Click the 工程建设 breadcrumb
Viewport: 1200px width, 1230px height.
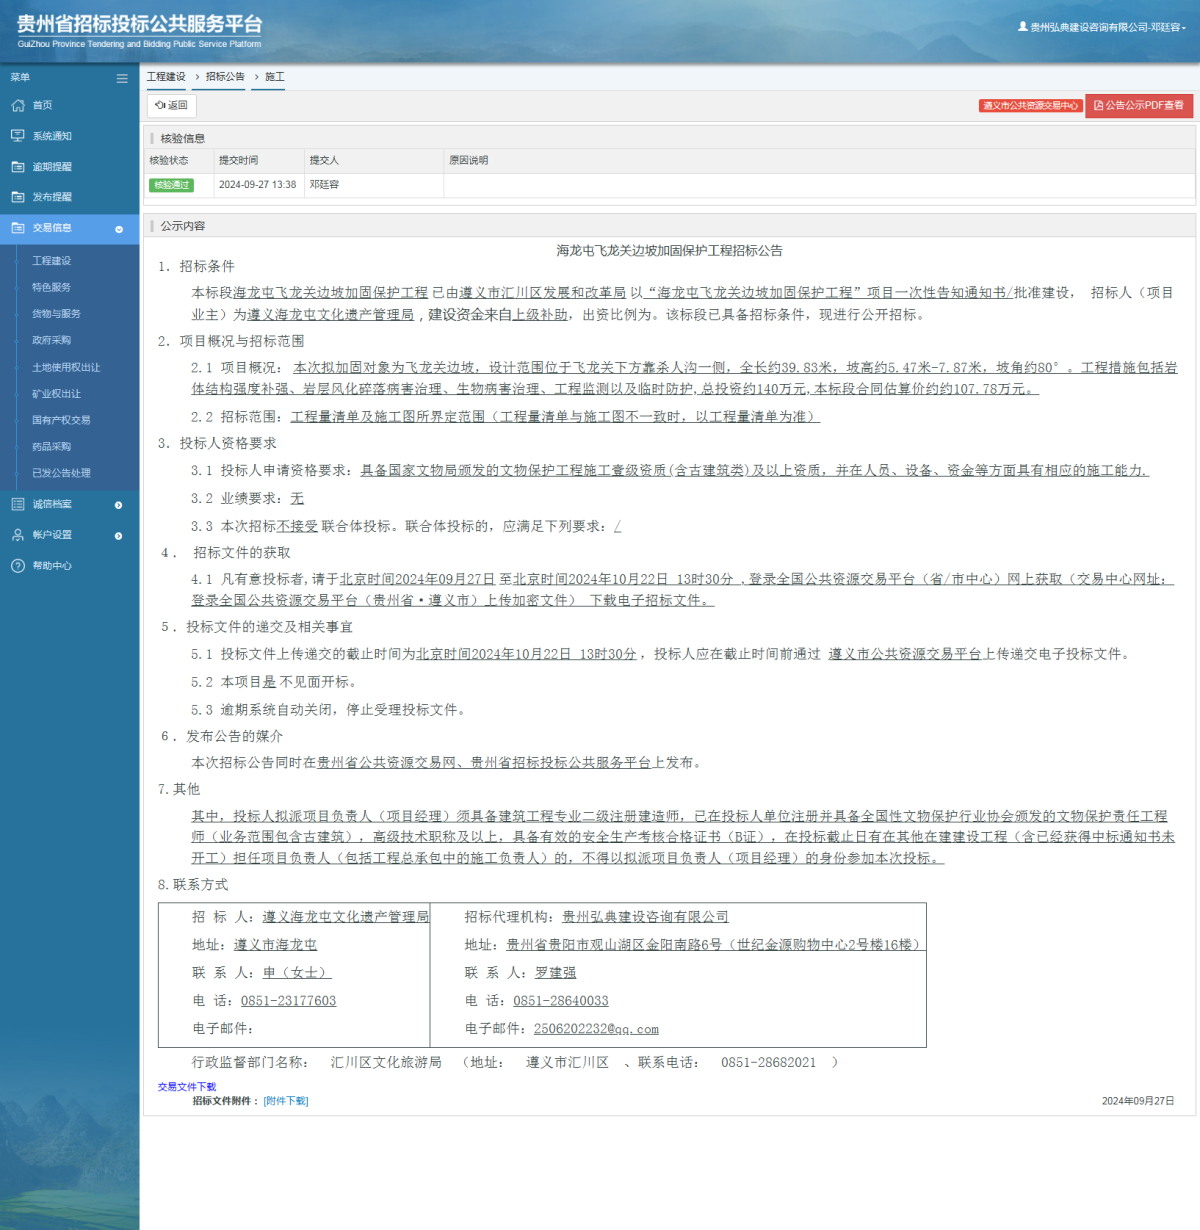coord(166,77)
